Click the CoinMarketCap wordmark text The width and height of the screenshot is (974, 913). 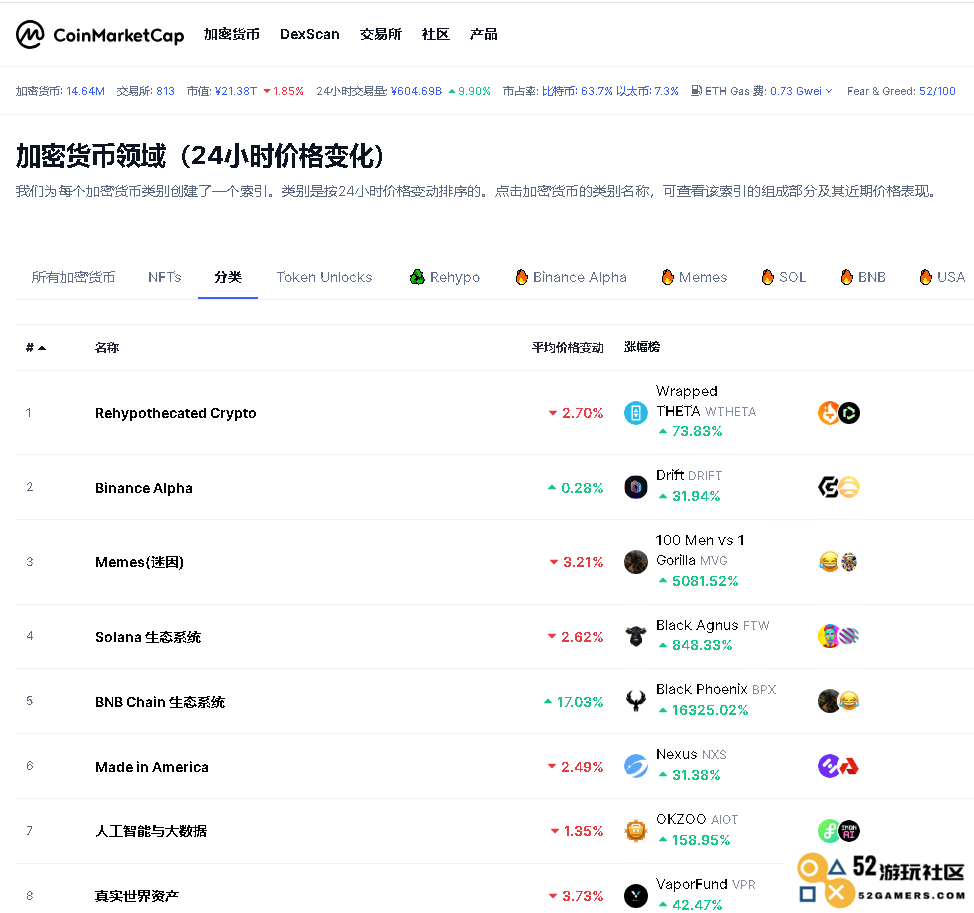pyautogui.click(x=119, y=35)
